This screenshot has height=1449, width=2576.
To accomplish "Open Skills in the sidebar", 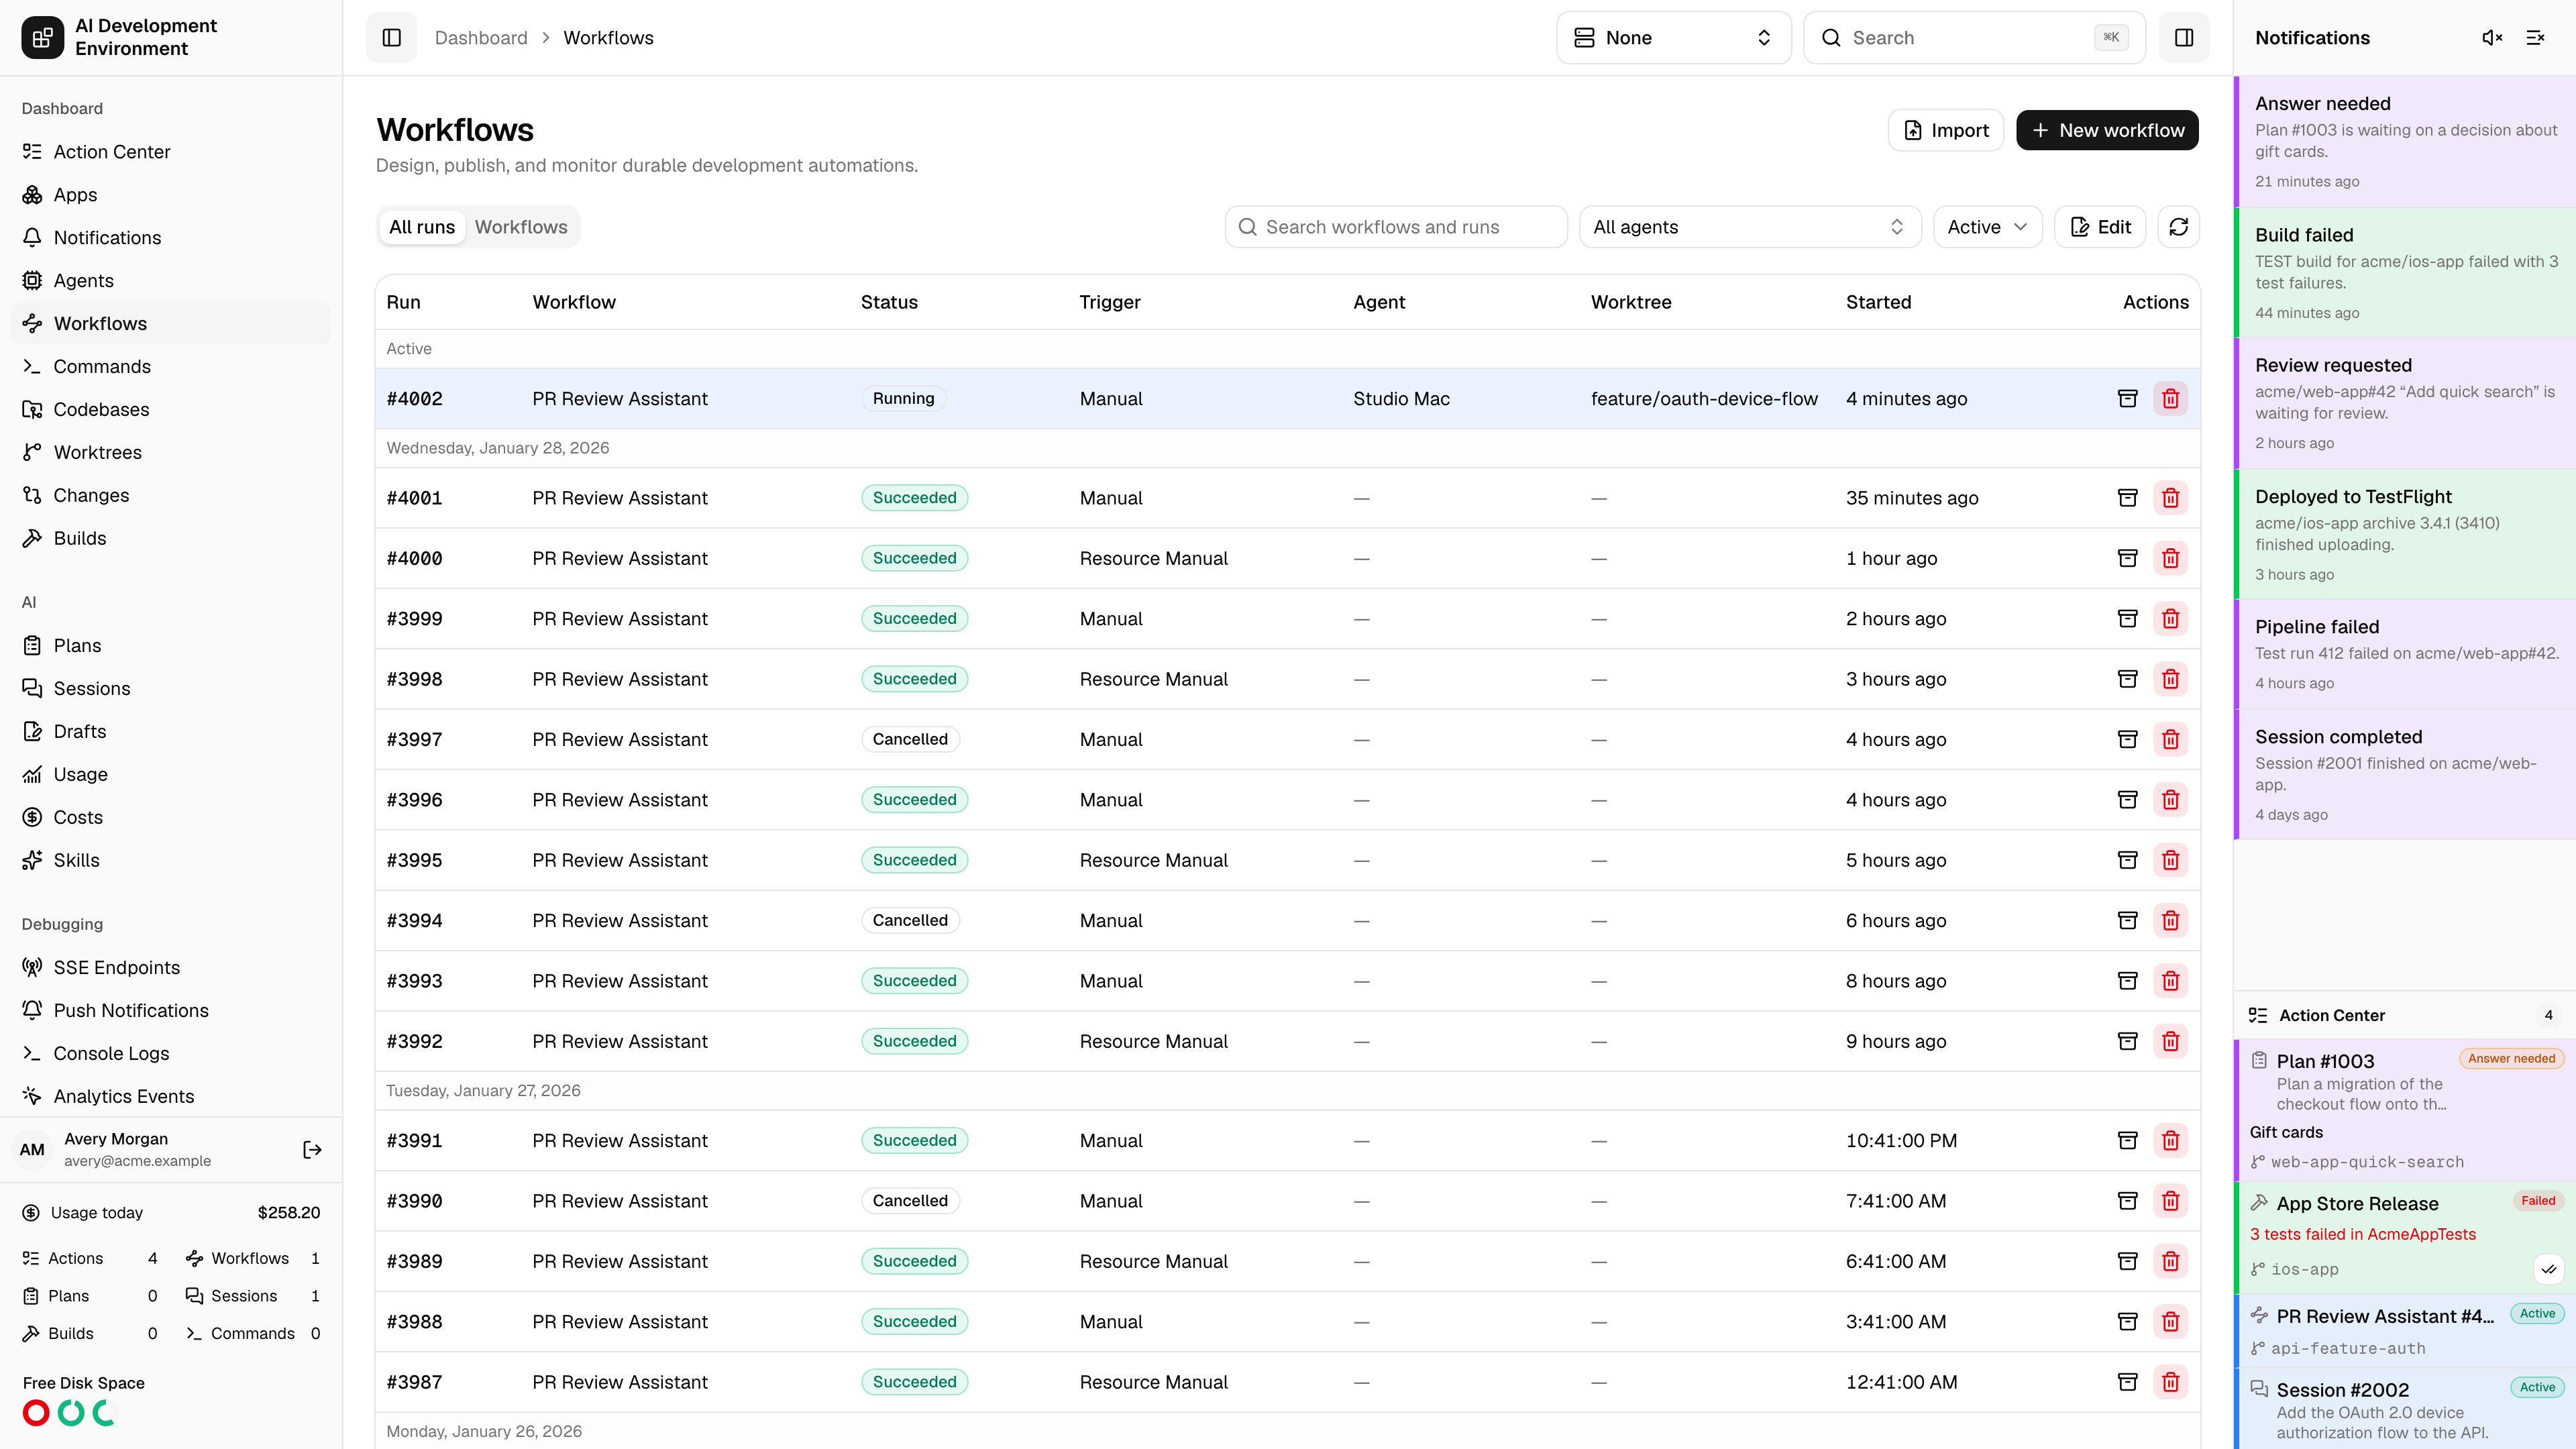I will click(x=171, y=861).
